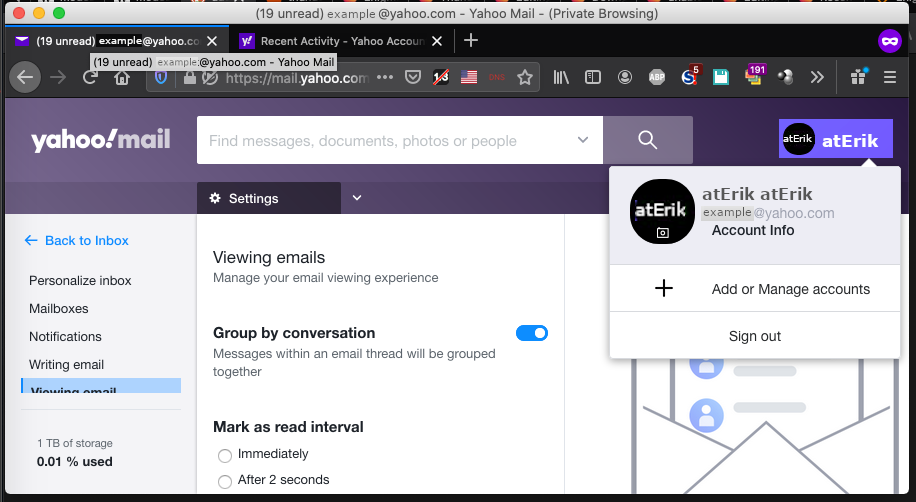Click the private browsing mask icon
Viewport: 916px width, 502px height.
tap(890, 41)
